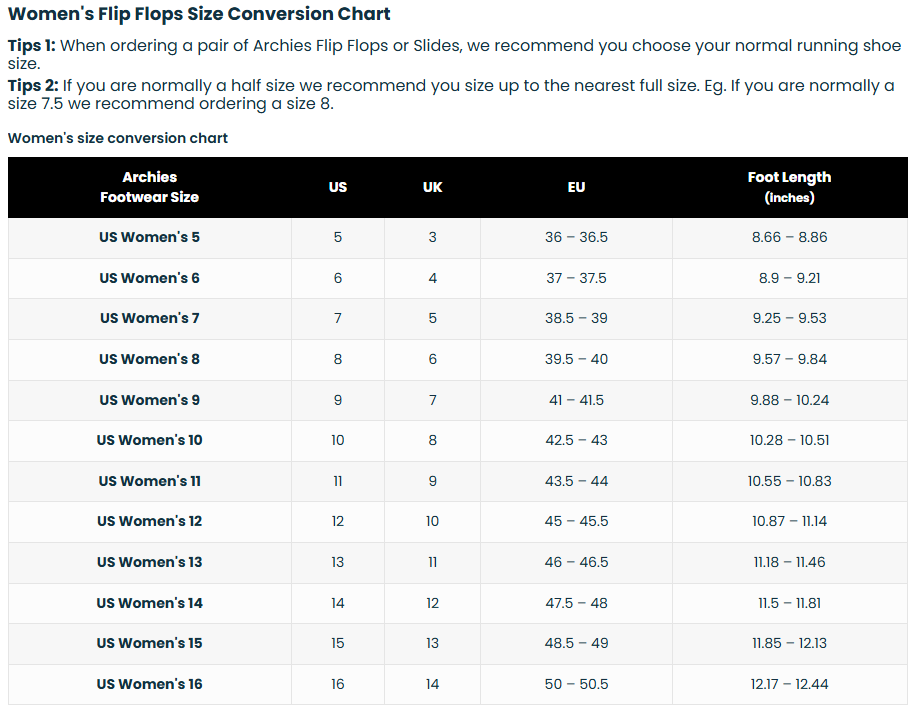Screen dimensions: 910x708
Task: Select the Tips 1 paragraph text
Action: point(454,54)
